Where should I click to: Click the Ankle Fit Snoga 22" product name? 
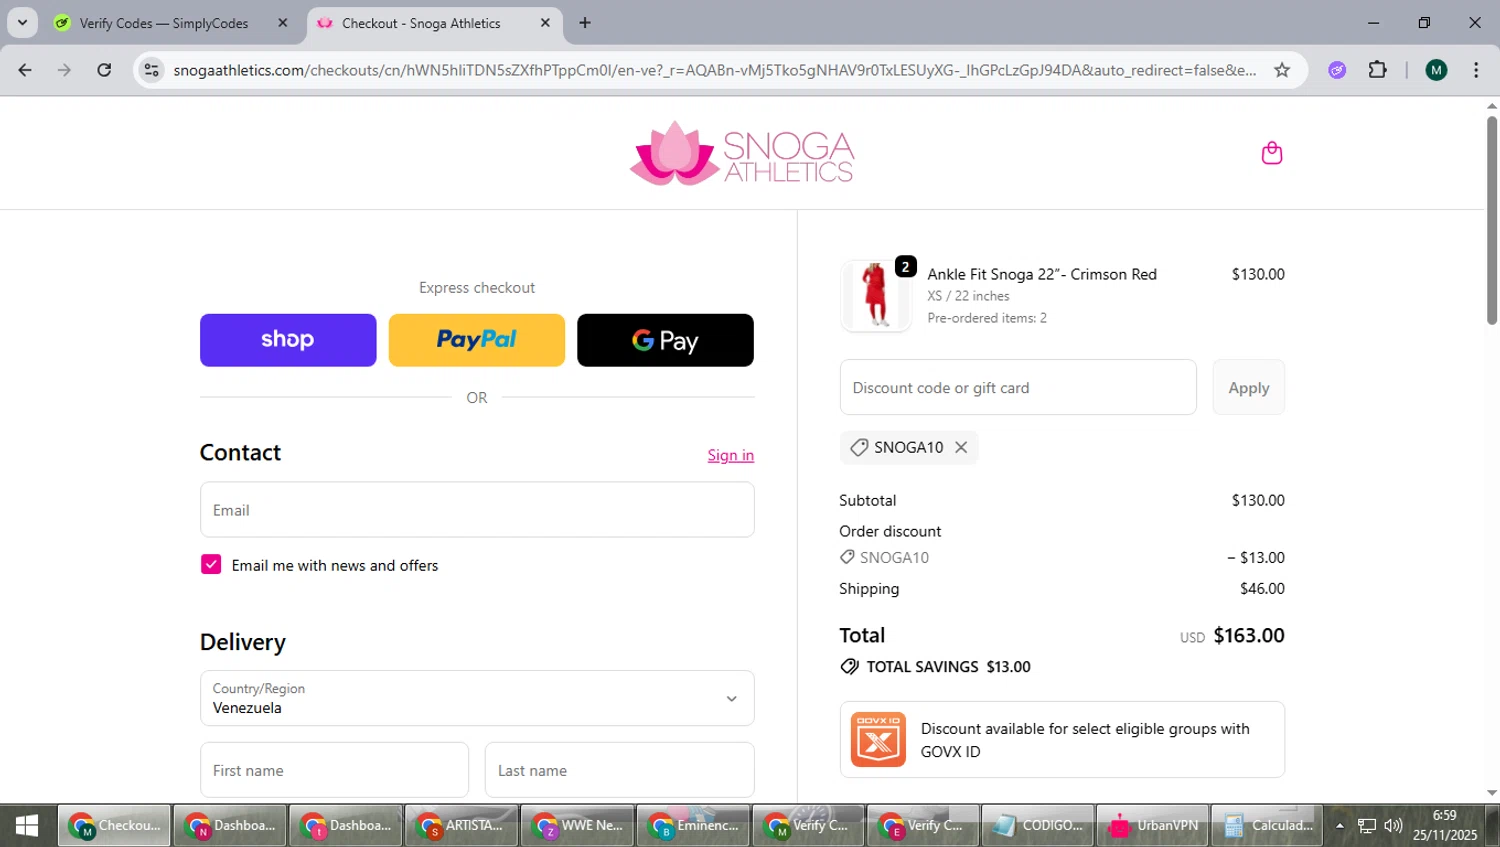(x=1042, y=274)
